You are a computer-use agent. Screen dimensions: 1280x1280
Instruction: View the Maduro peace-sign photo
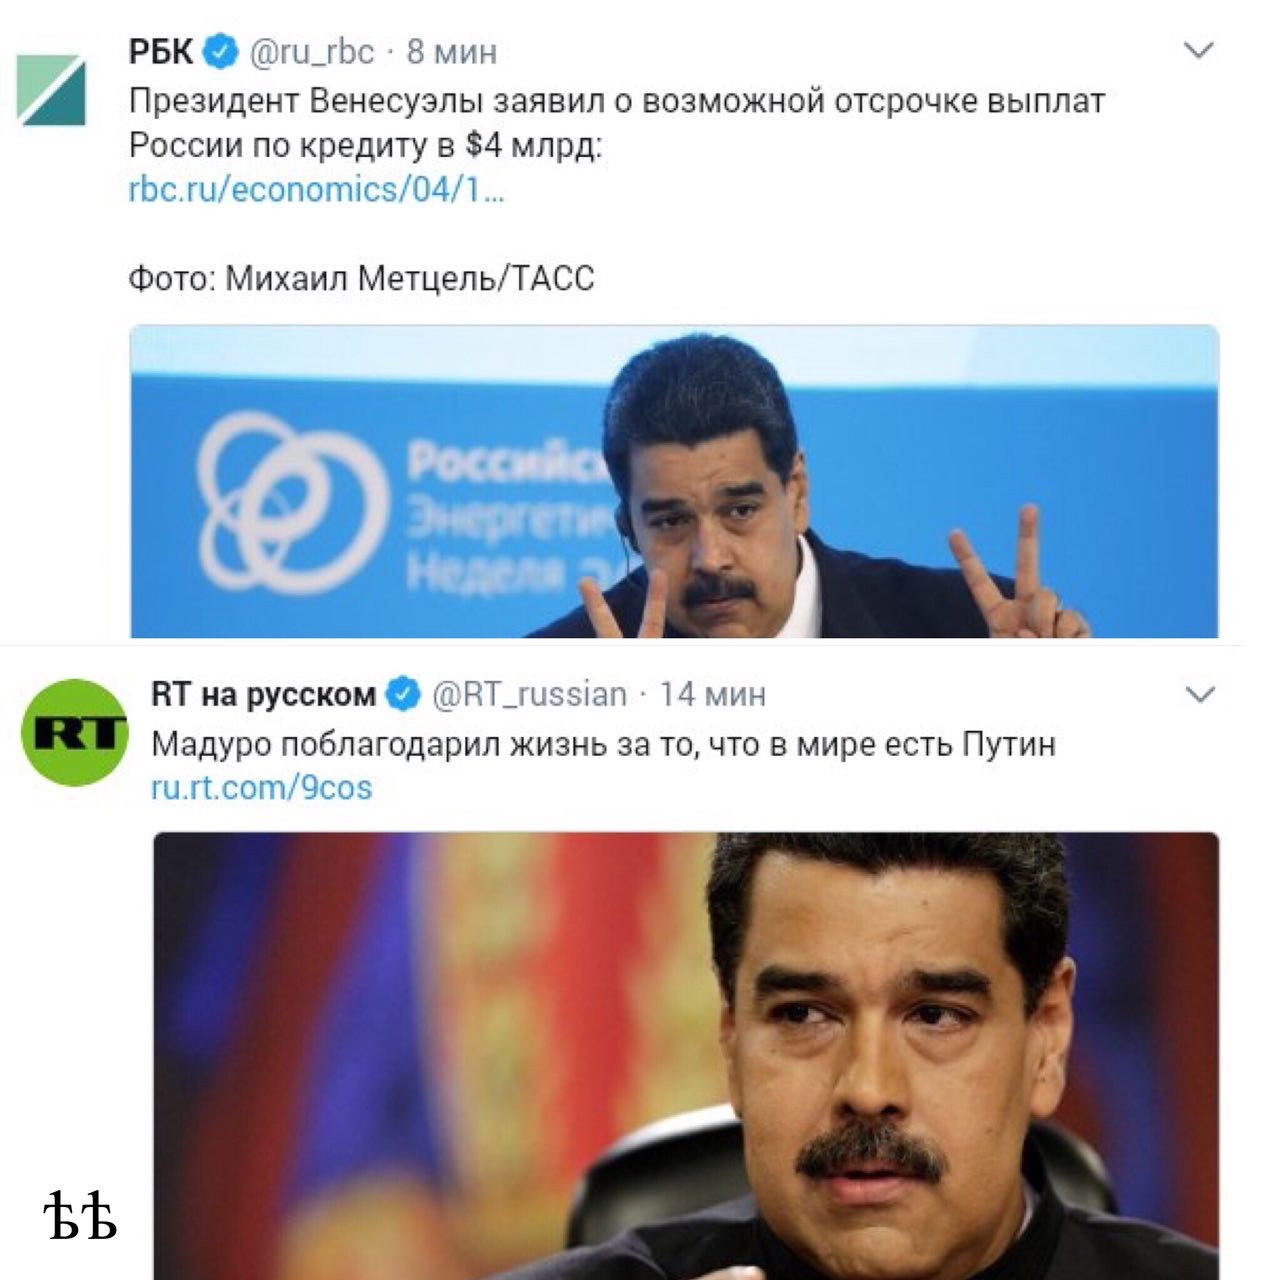[675, 481]
